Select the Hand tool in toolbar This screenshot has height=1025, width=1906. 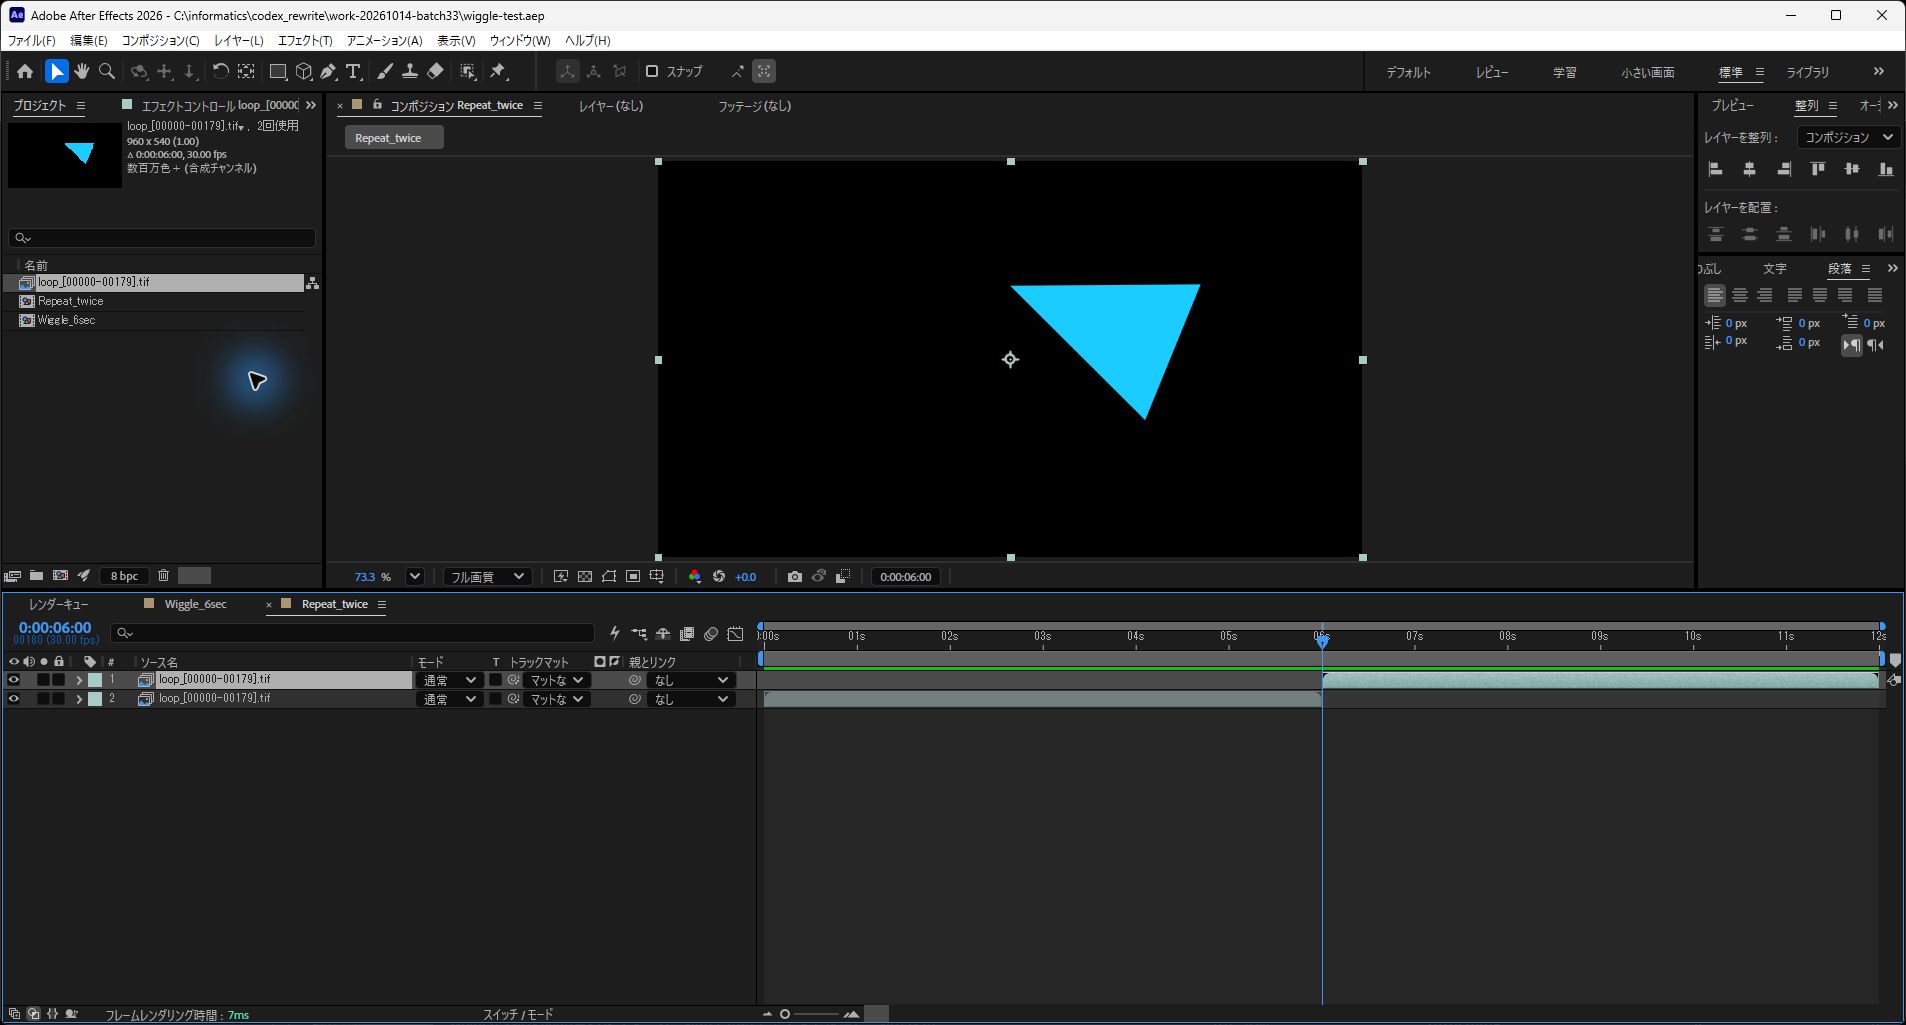click(x=82, y=71)
